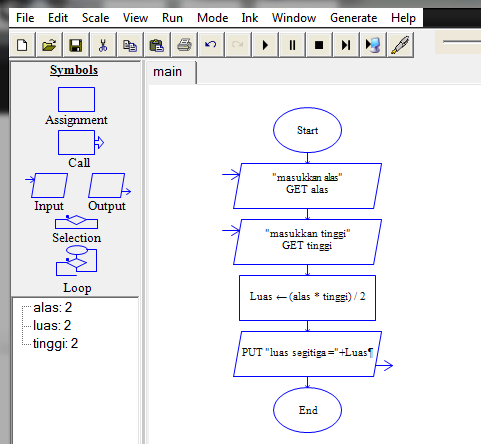The height and width of the screenshot is (444, 481).
Task: Open the Edit menu
Action: pos(58,18)
